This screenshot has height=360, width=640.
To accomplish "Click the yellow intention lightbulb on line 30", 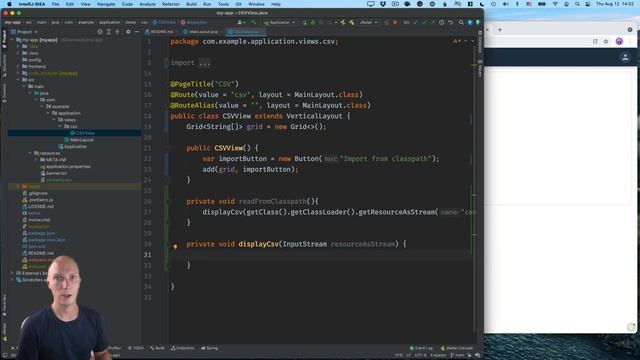I will coord(175,246).
